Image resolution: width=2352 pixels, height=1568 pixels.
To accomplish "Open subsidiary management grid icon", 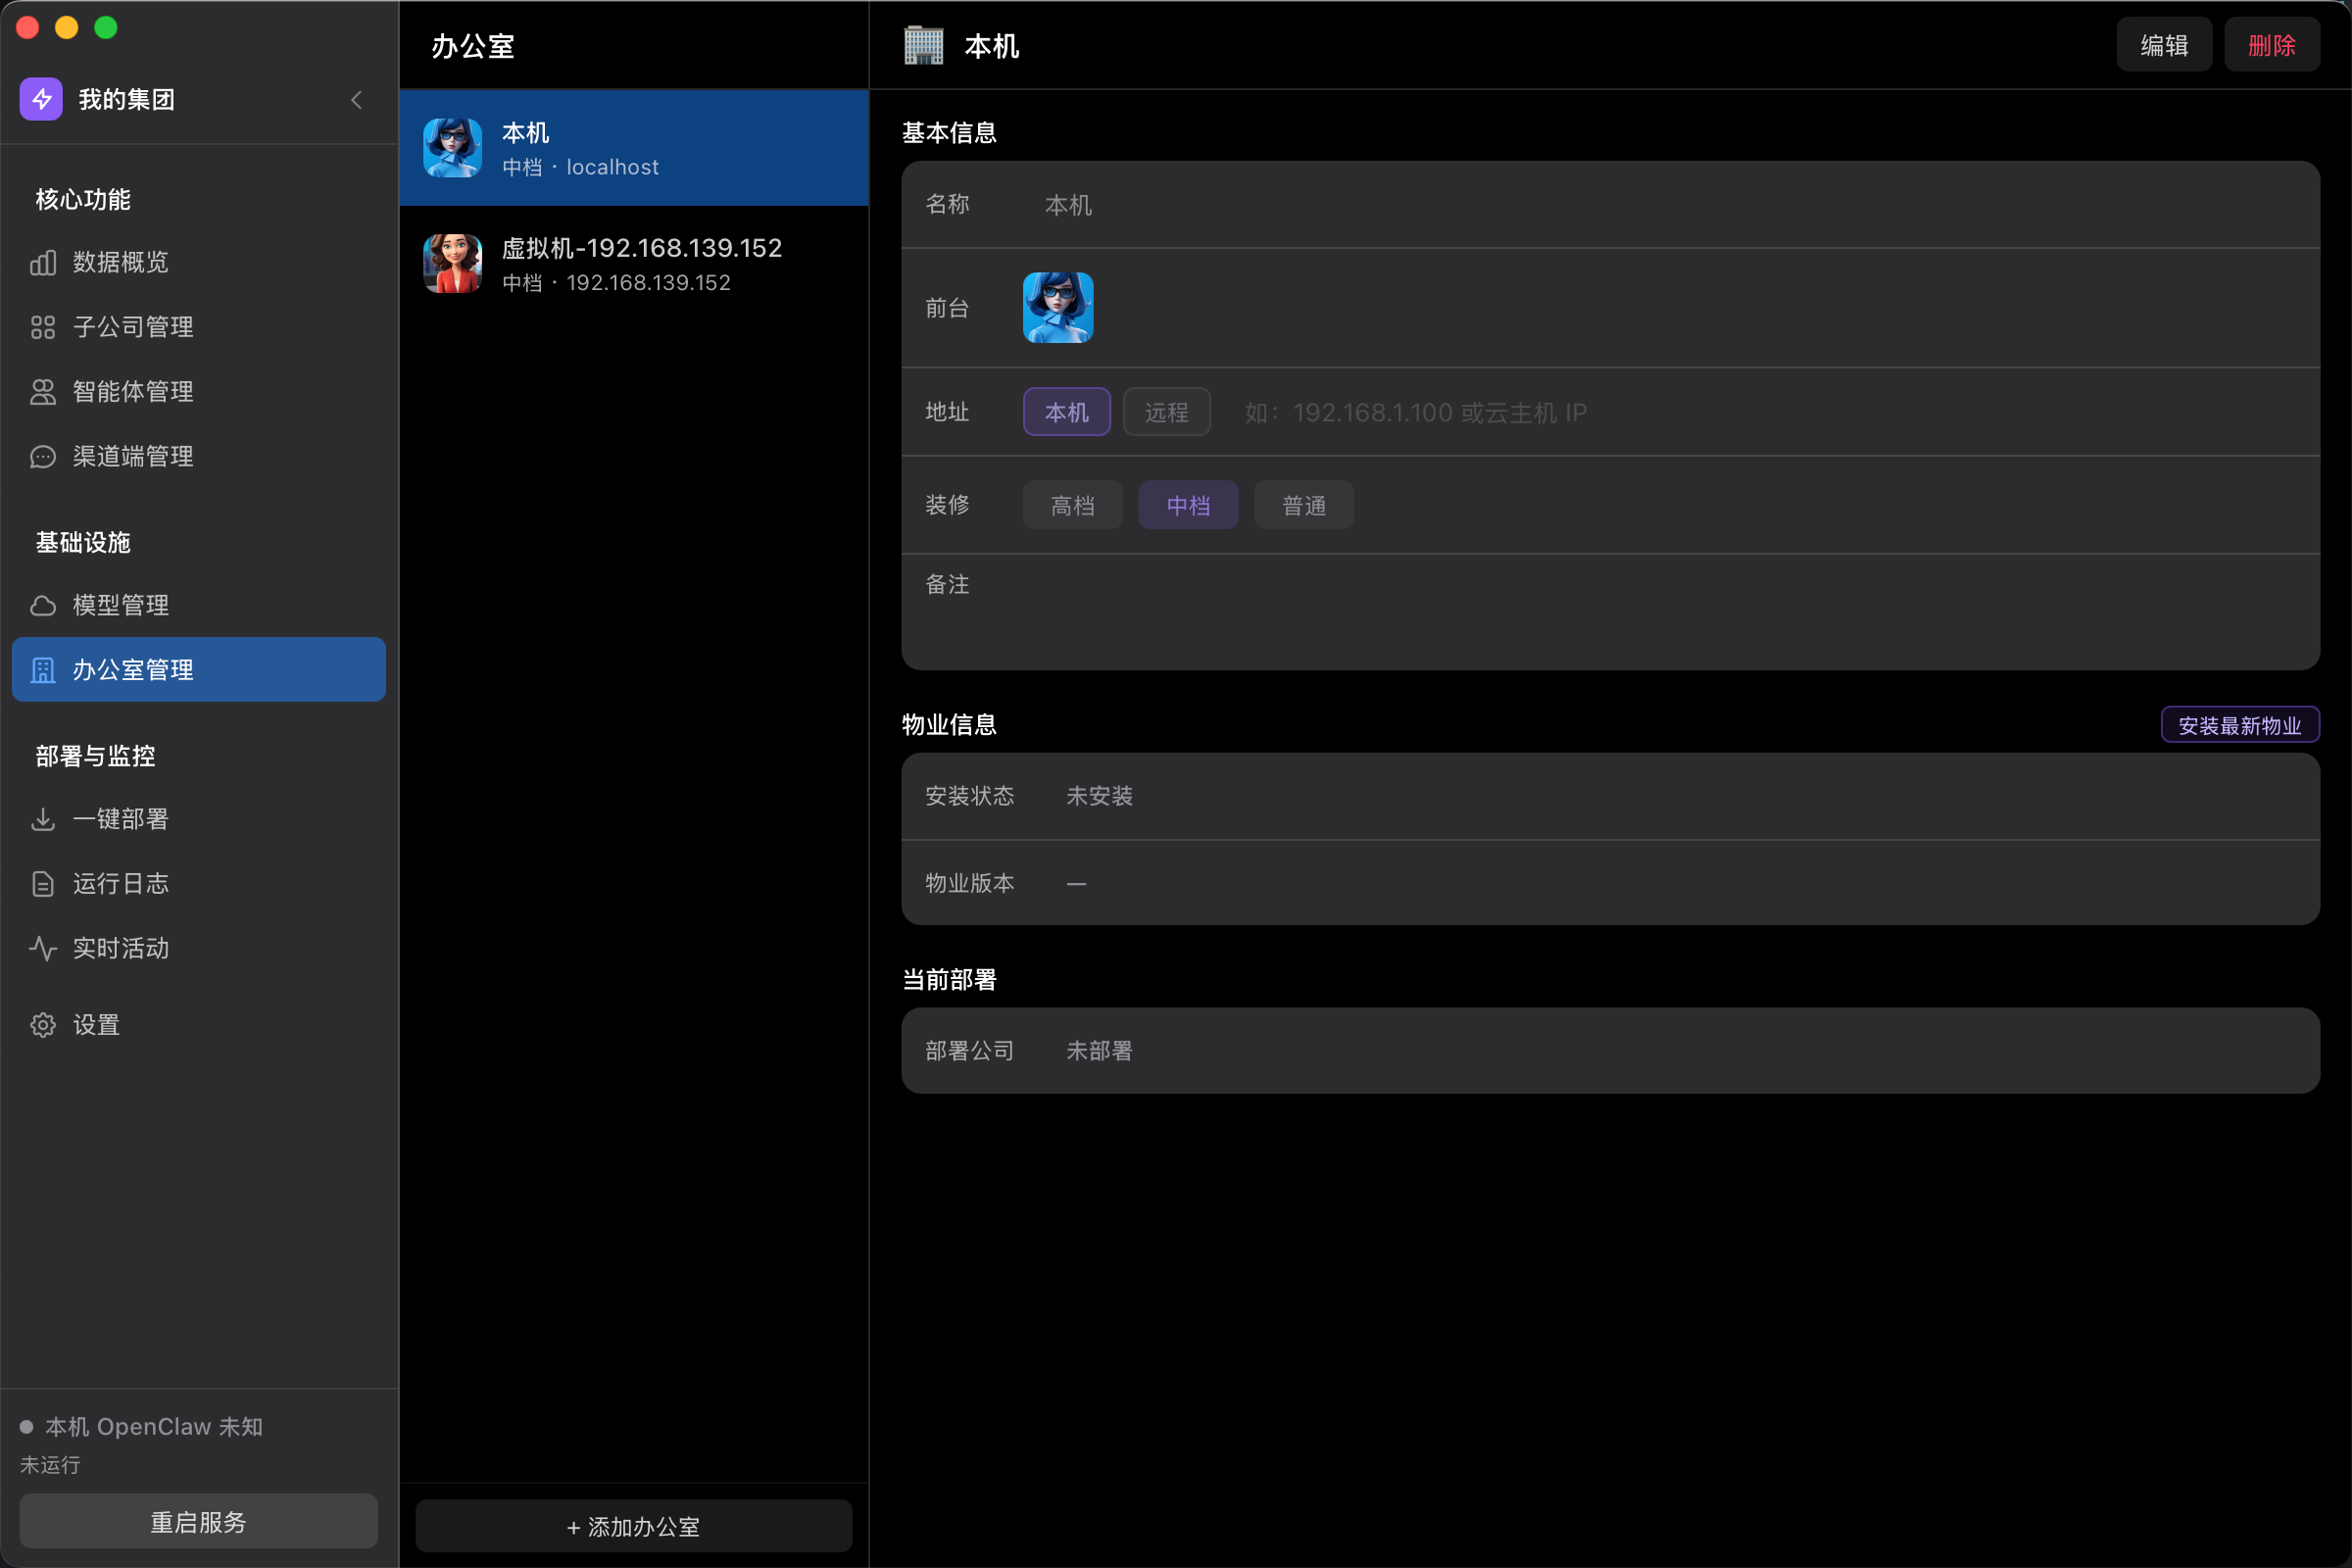I will [x=43, y=327].
